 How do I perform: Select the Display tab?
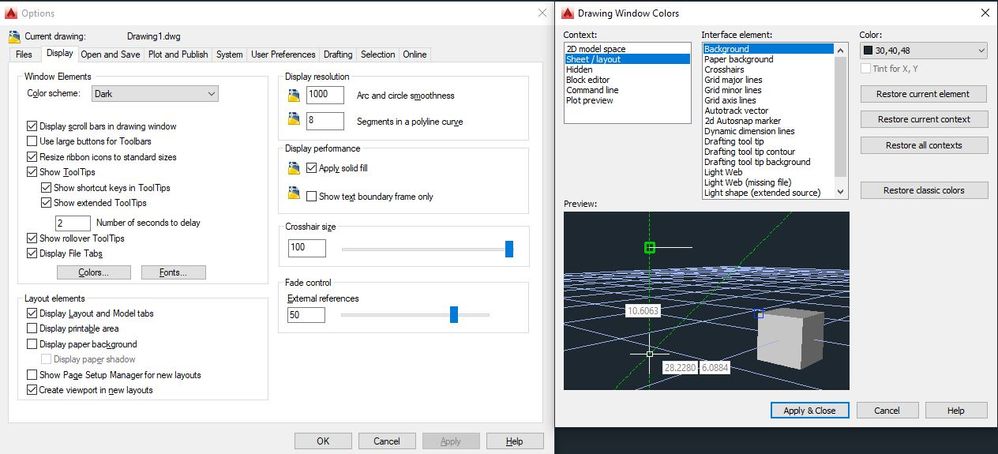point(60,53)
